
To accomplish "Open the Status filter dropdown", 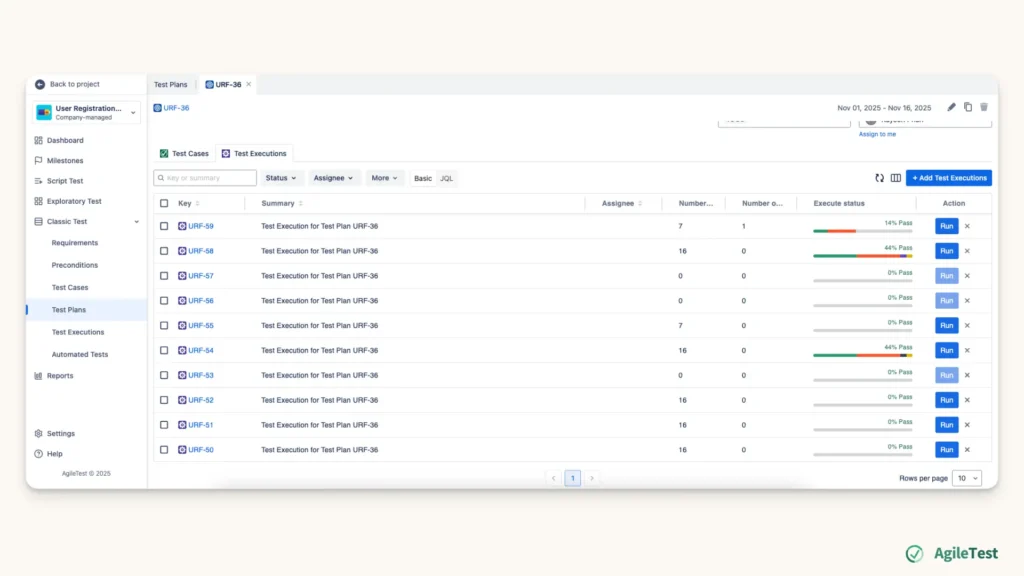I will pos(281,178).
